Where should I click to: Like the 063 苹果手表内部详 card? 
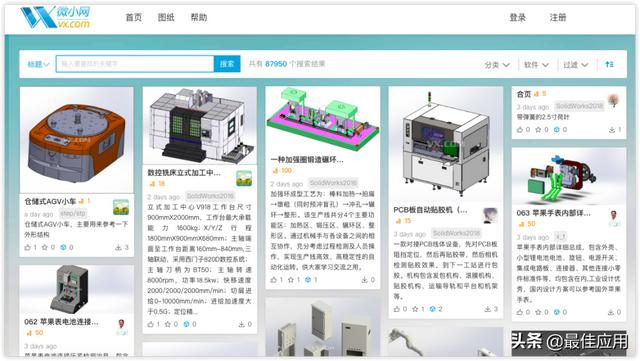point(520,312)
